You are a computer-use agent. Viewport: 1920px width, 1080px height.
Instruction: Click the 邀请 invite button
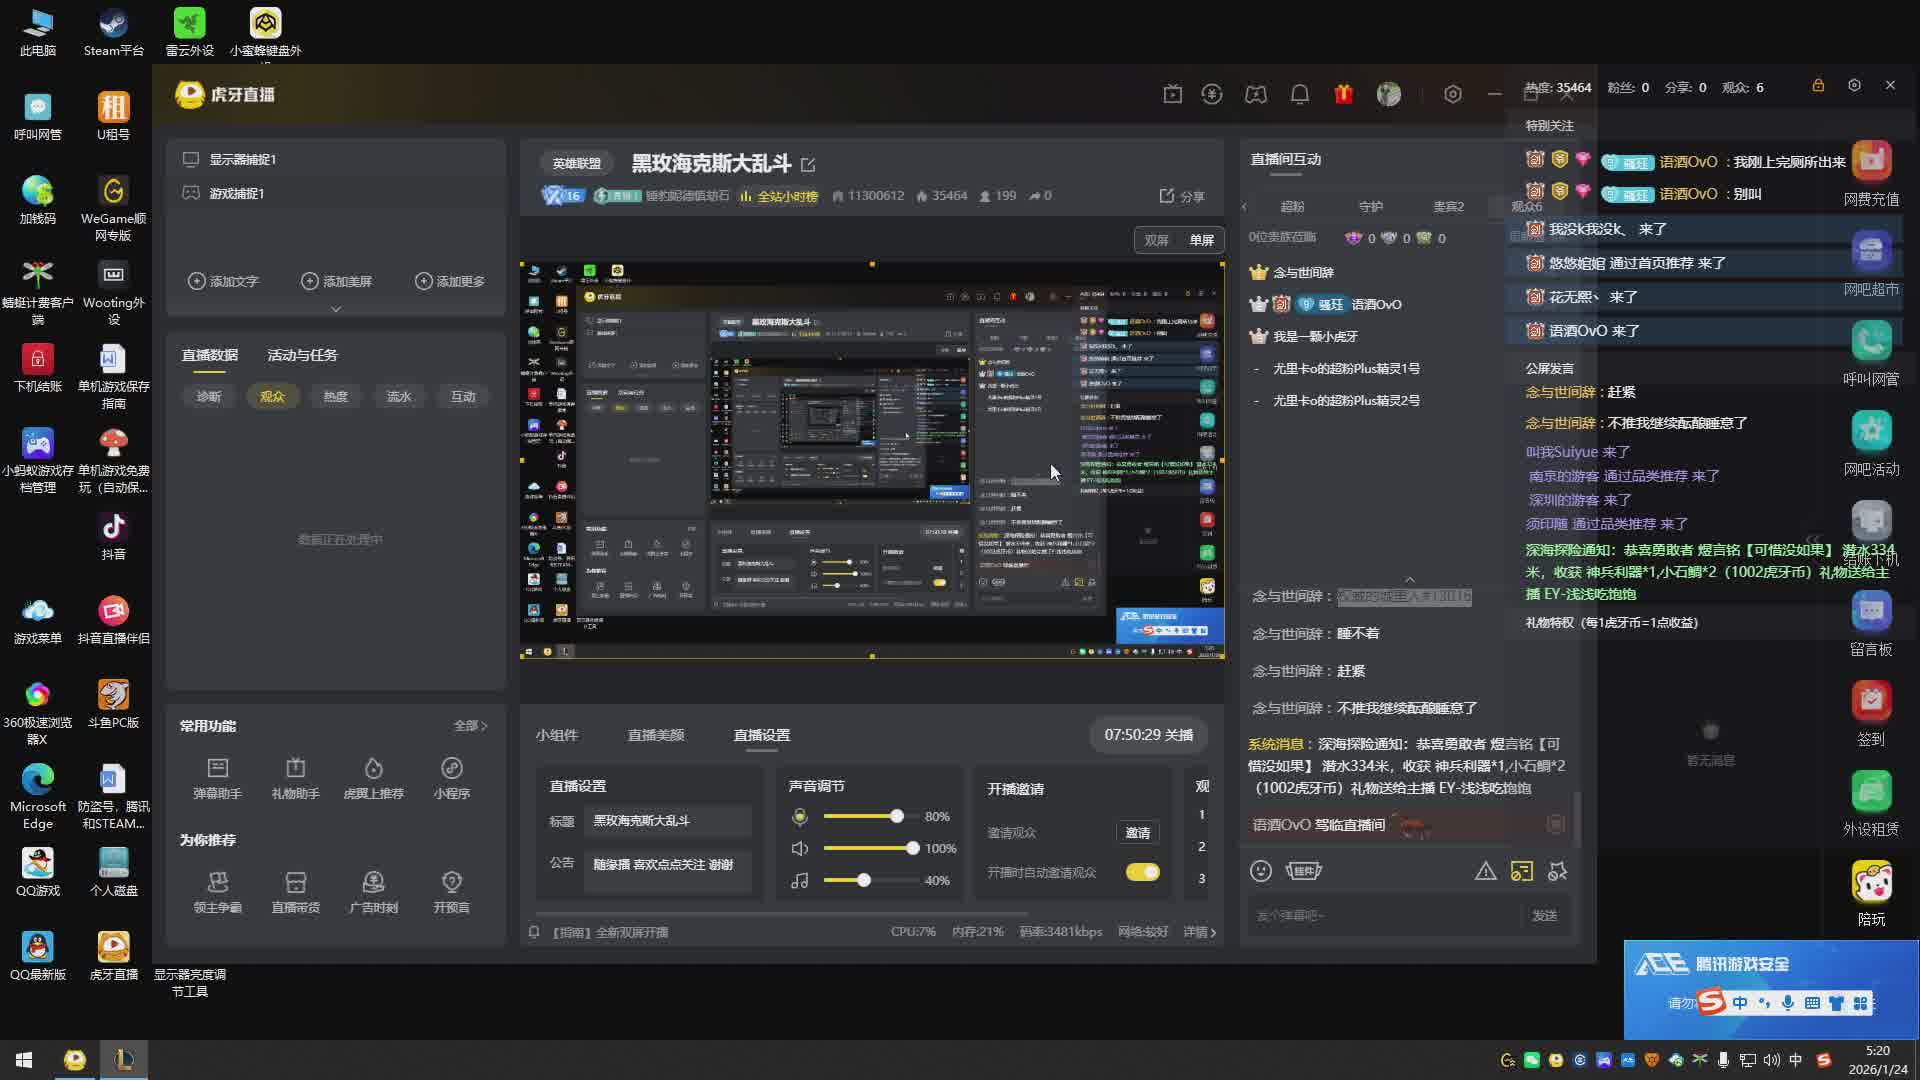point(1137,832)
